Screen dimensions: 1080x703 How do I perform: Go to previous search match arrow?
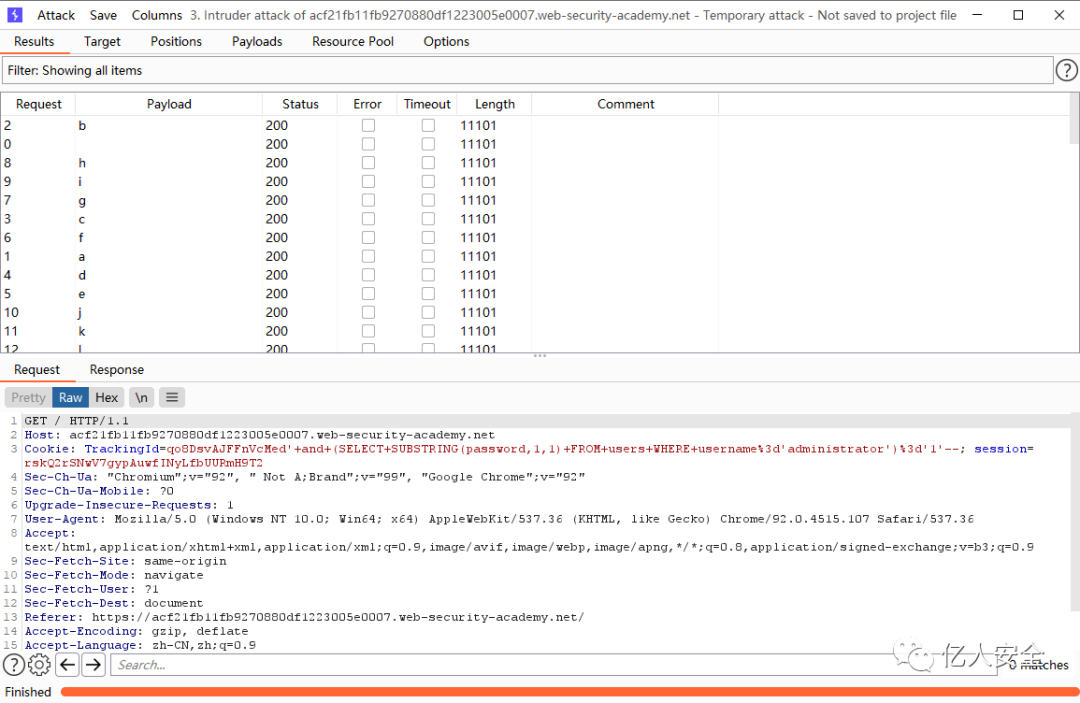pos(68,665)
